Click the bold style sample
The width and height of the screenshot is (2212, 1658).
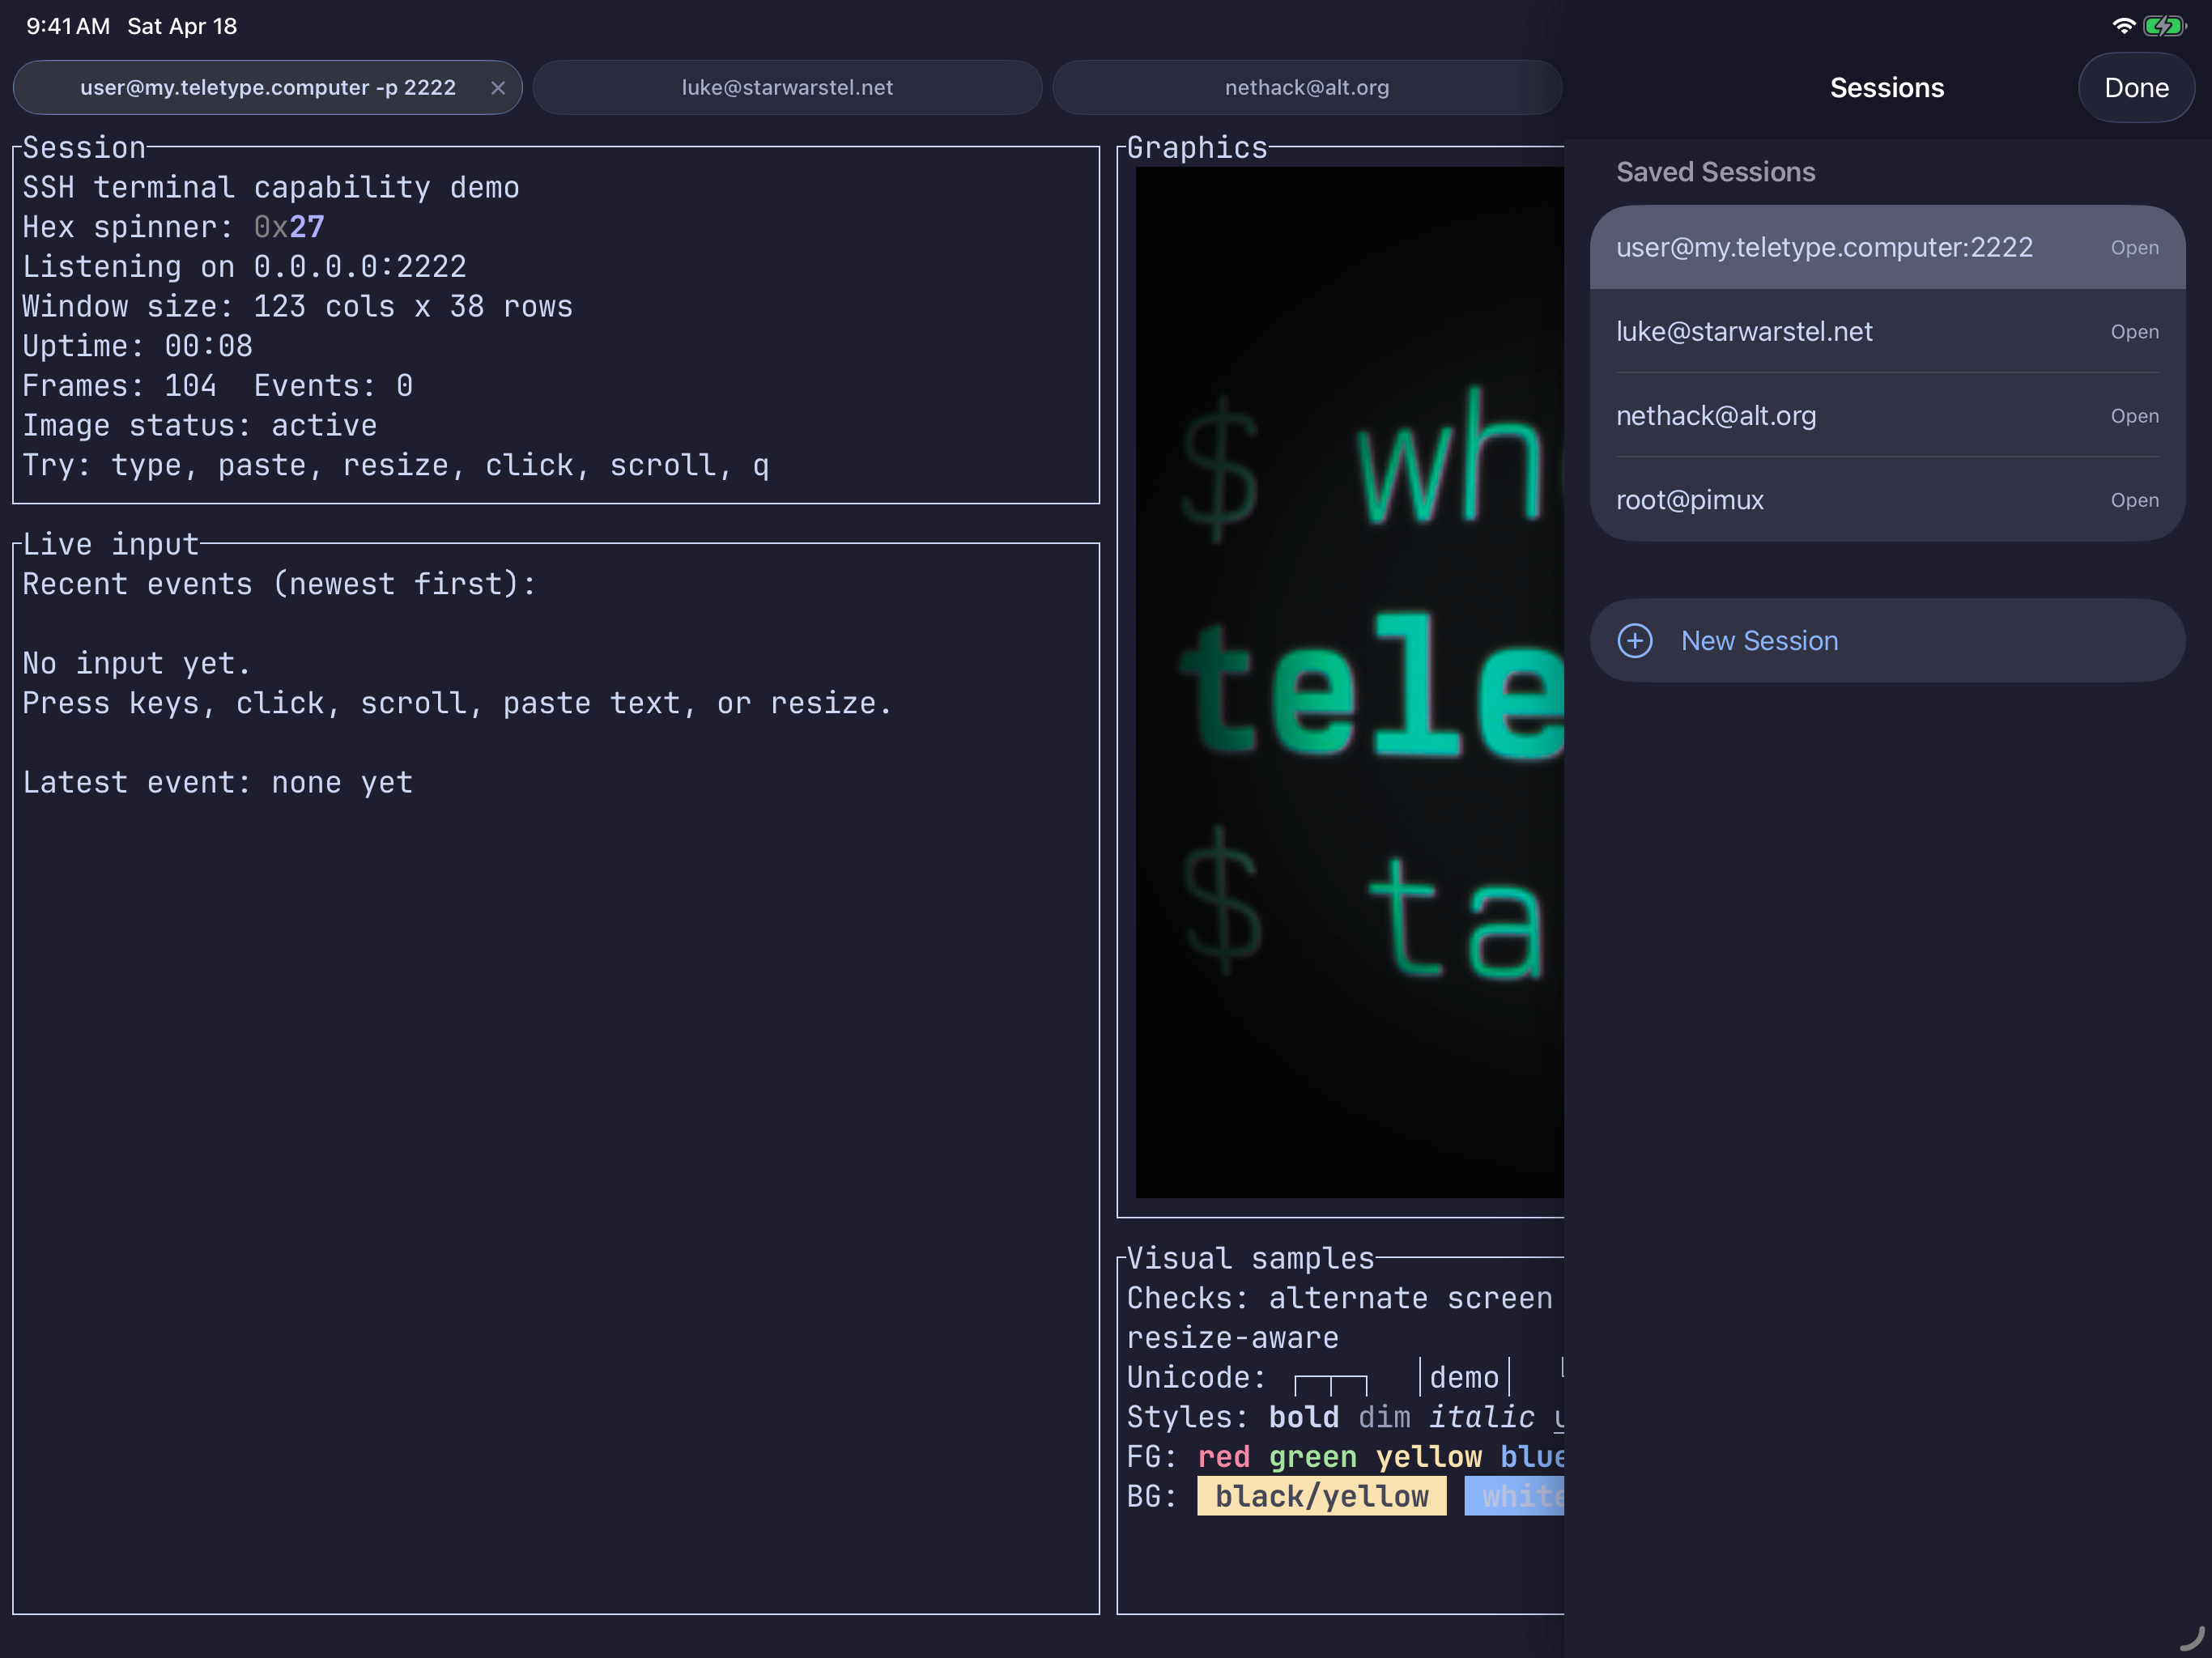point(1303,1417)
